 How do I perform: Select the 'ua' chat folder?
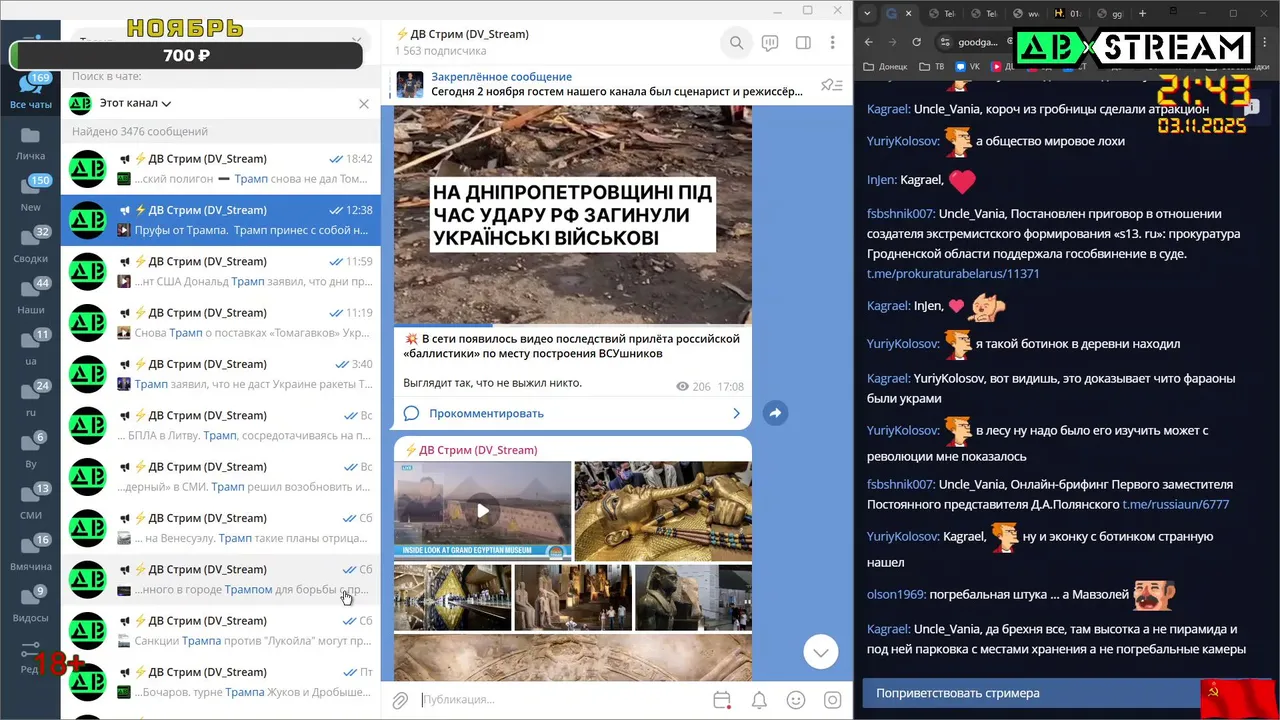pos(31,348)
